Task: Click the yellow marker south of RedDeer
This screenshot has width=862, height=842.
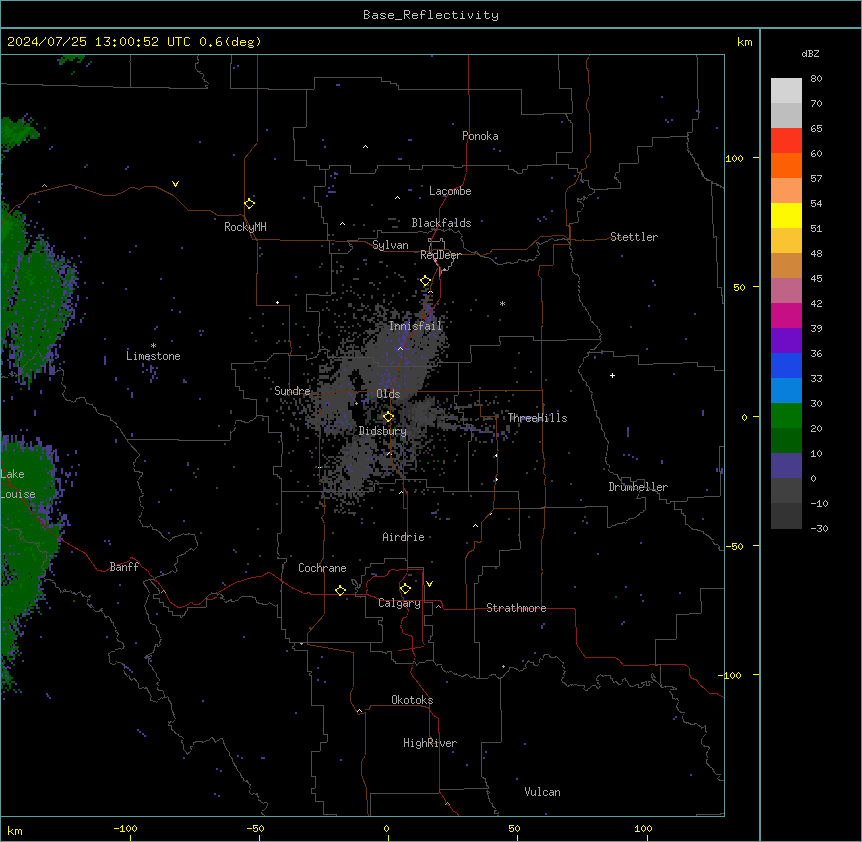Action: tap(426, 281)
